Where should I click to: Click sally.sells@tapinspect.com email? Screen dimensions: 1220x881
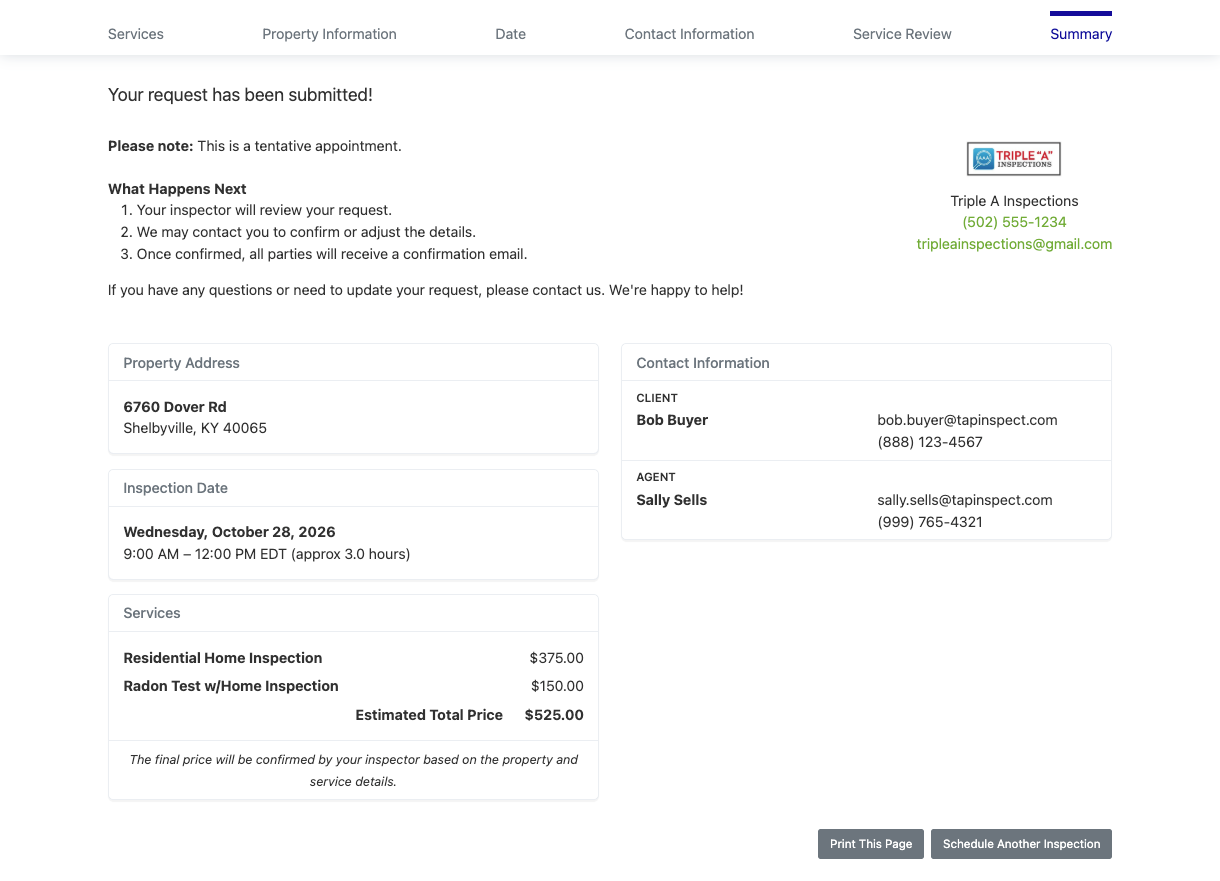click(965, 500)
